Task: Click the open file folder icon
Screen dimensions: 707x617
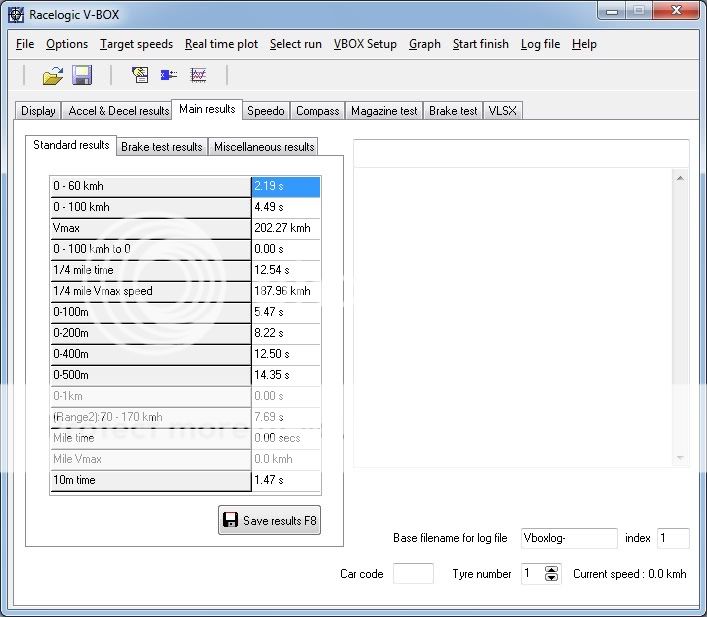Action: tap(53, 75)
